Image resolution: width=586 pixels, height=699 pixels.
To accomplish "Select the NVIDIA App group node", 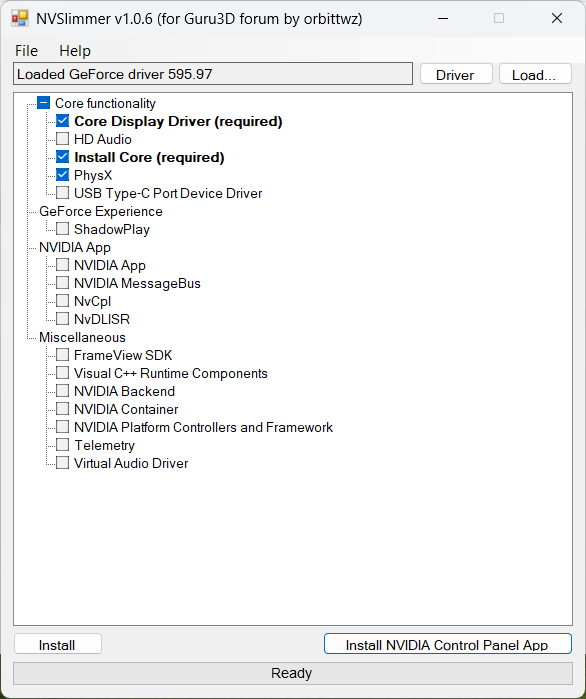I will pyautogui.click(x=75, y=247).
